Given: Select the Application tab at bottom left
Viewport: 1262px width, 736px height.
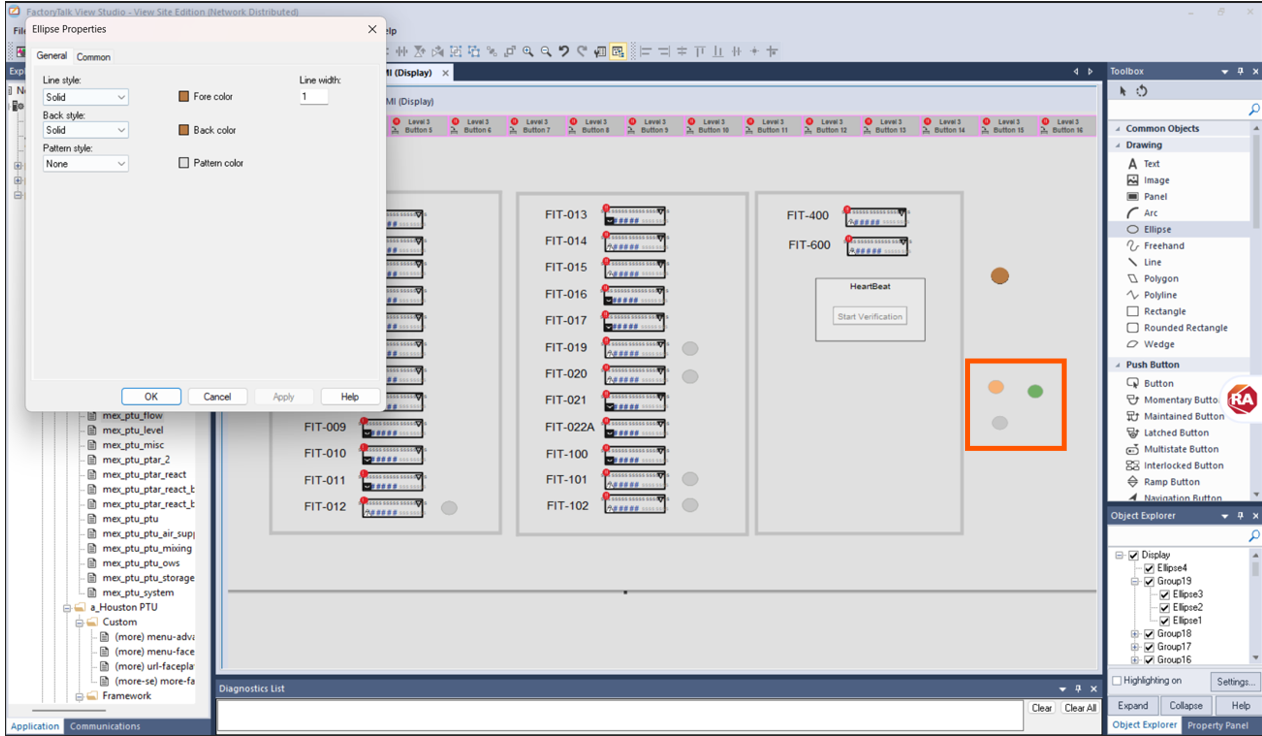Looking at the screenshot, I should coord(35,726).
